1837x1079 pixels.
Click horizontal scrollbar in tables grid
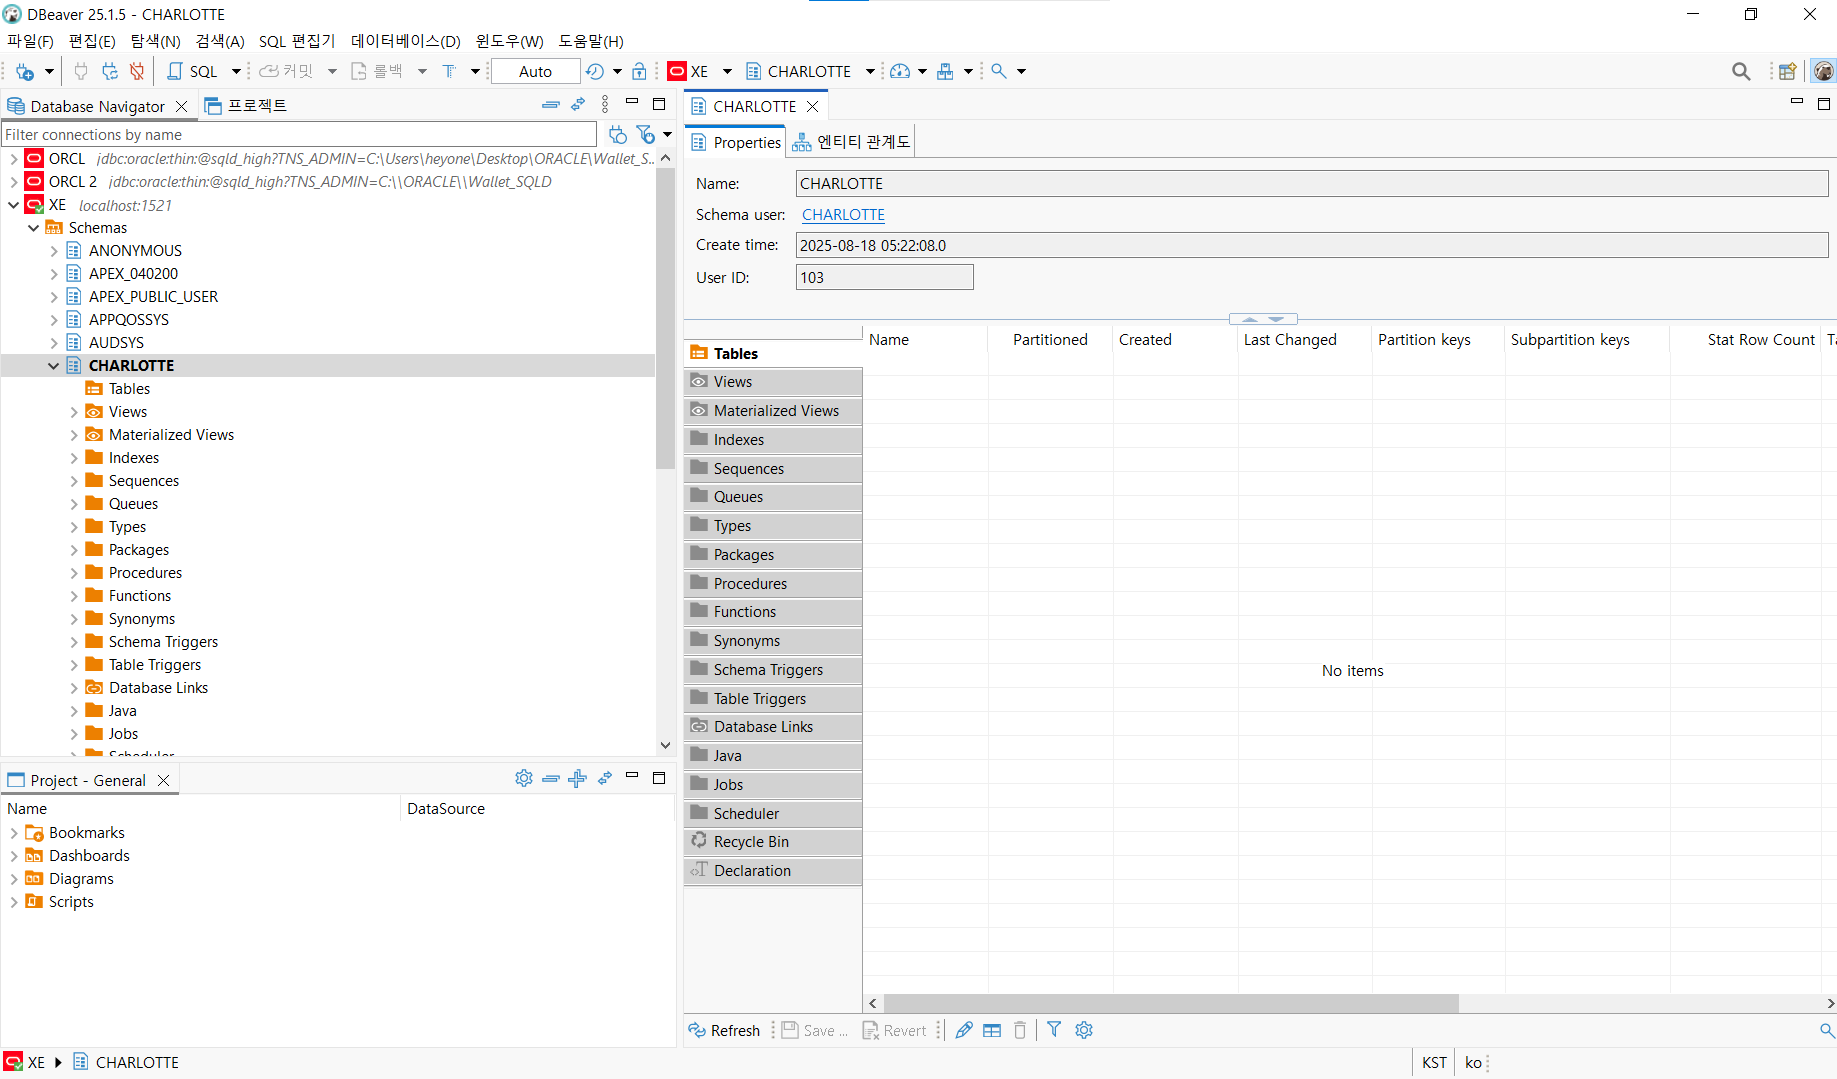point(1171,1003)
